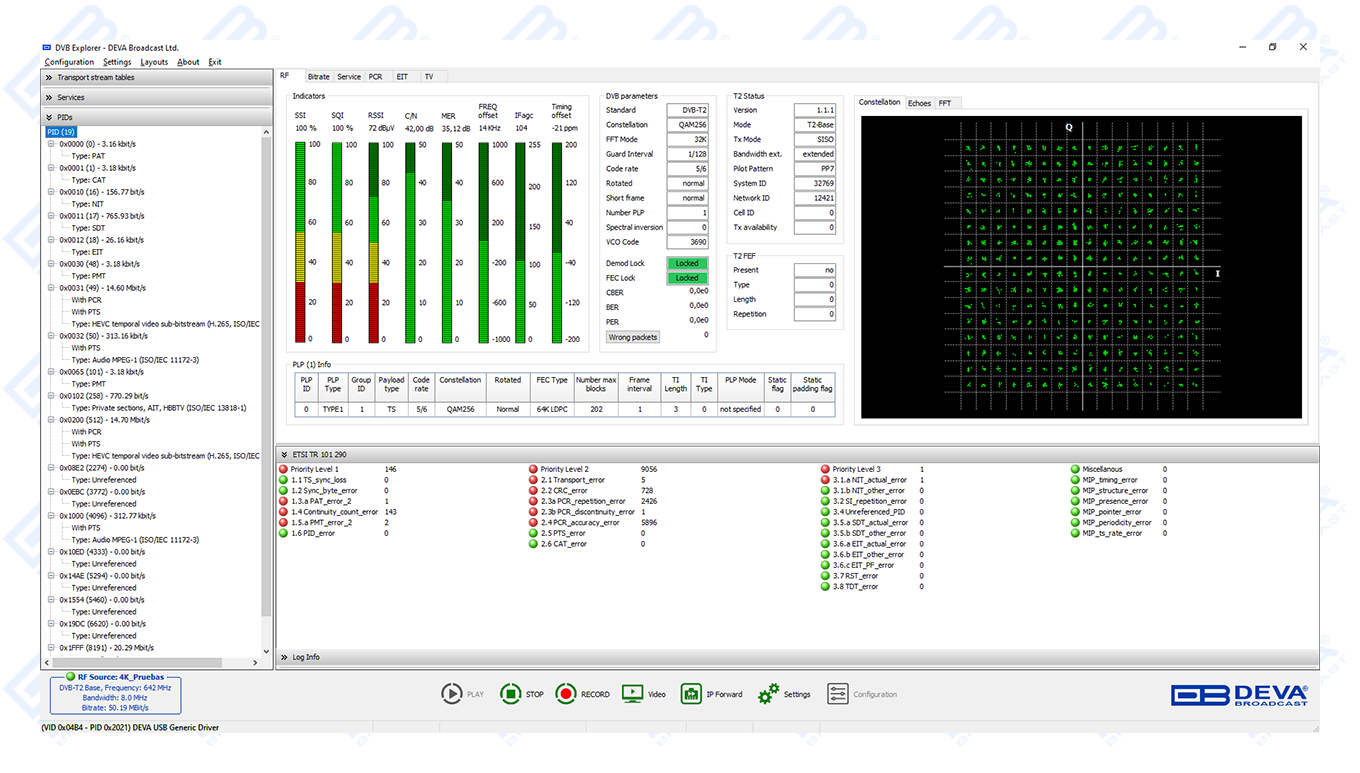Switch to the Bitrate tab
The image size is (1360, 773).
[318, 76]
